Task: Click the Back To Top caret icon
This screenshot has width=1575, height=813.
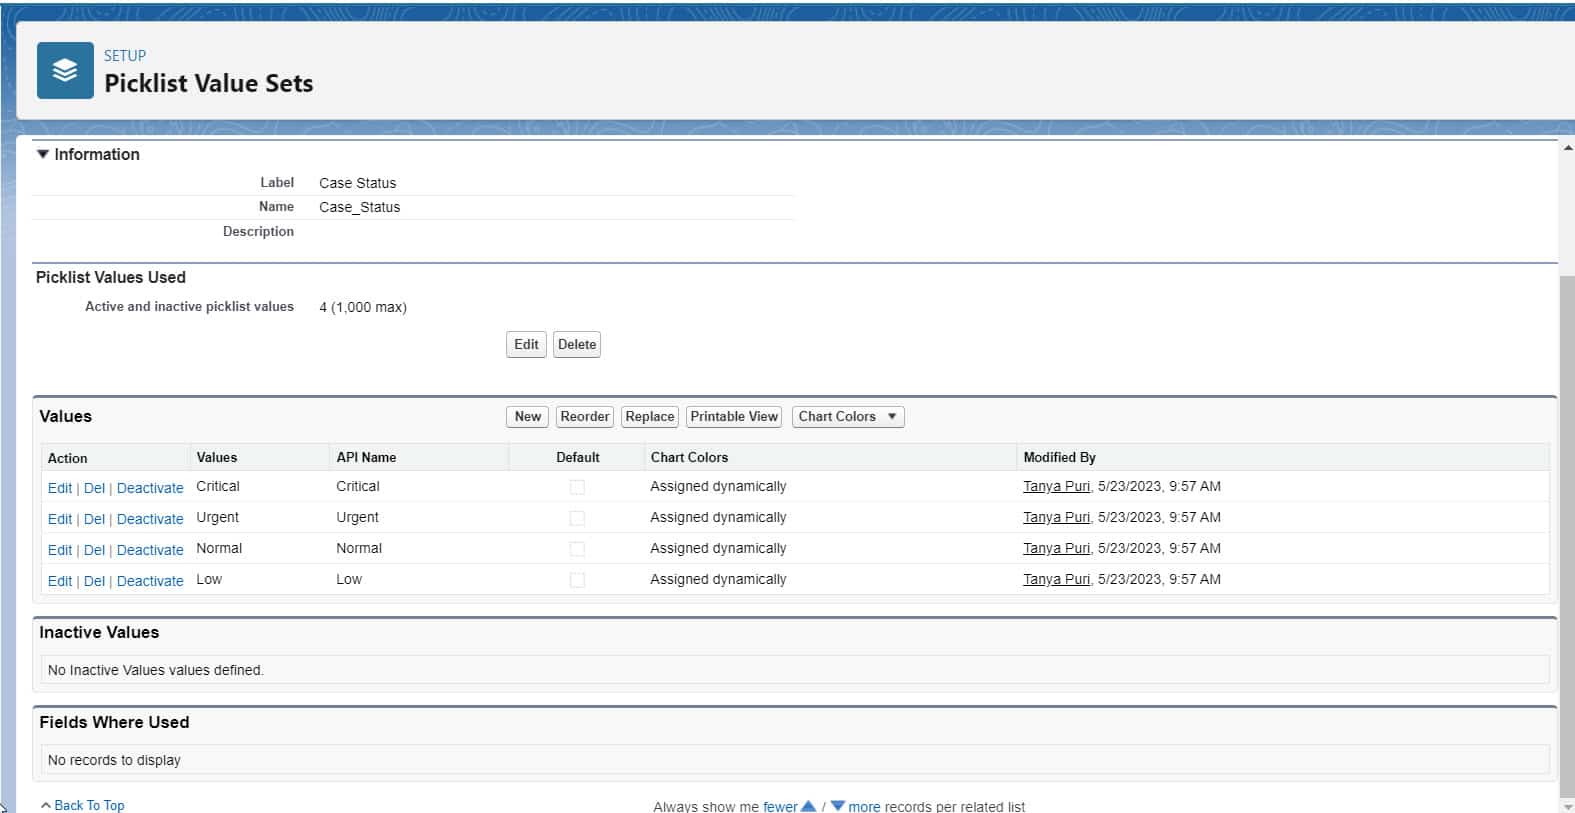Action: tap(46, 805)
